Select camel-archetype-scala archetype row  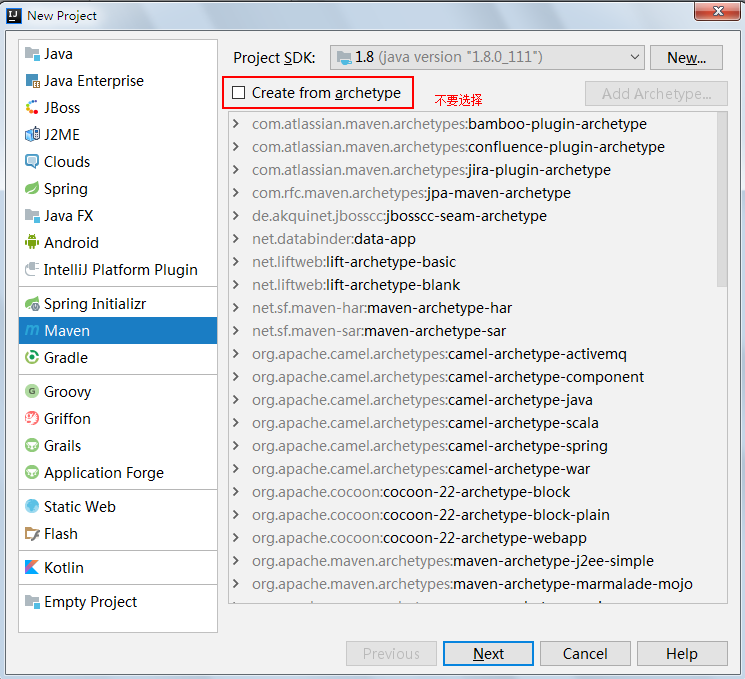coord(478,423)
